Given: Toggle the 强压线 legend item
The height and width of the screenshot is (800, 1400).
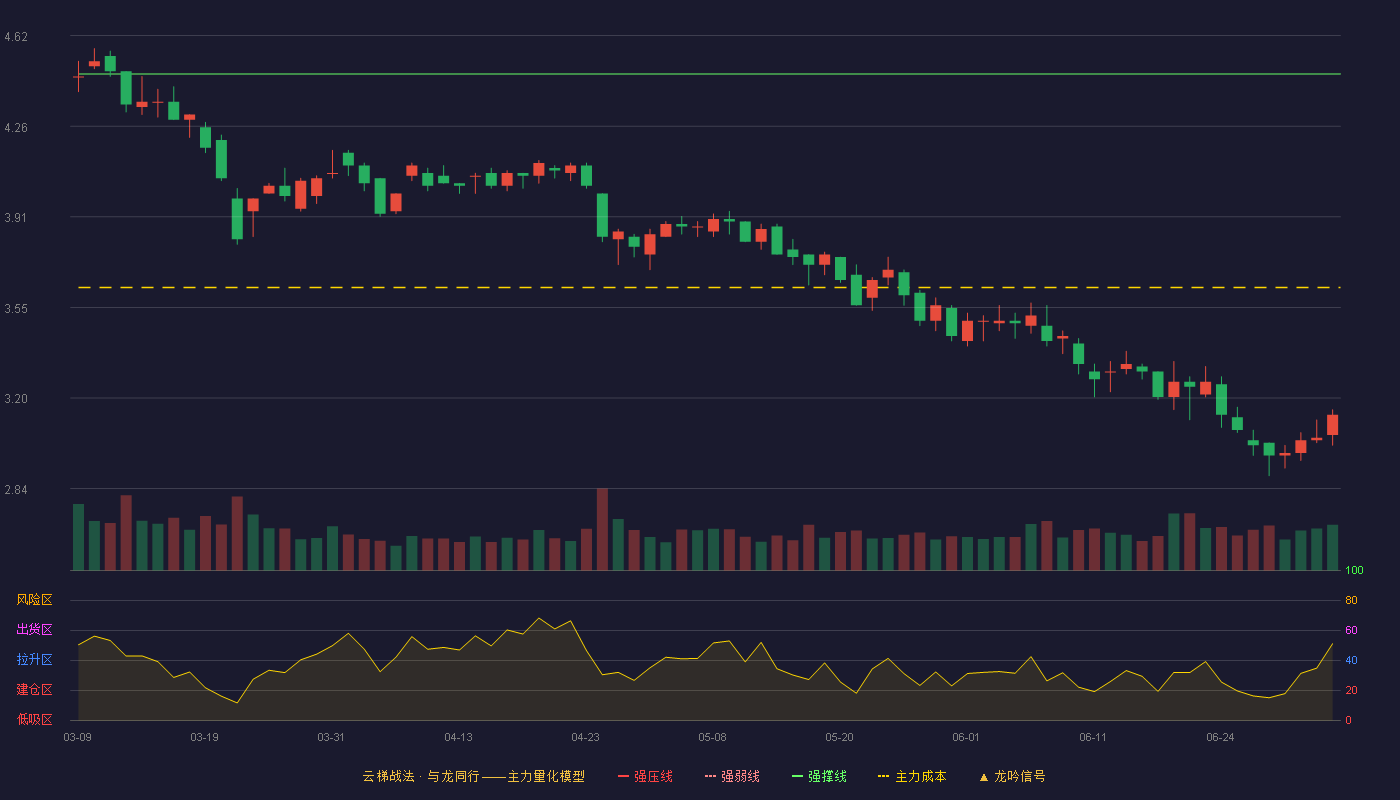Looking at the screenshot, I should point(645,776).
